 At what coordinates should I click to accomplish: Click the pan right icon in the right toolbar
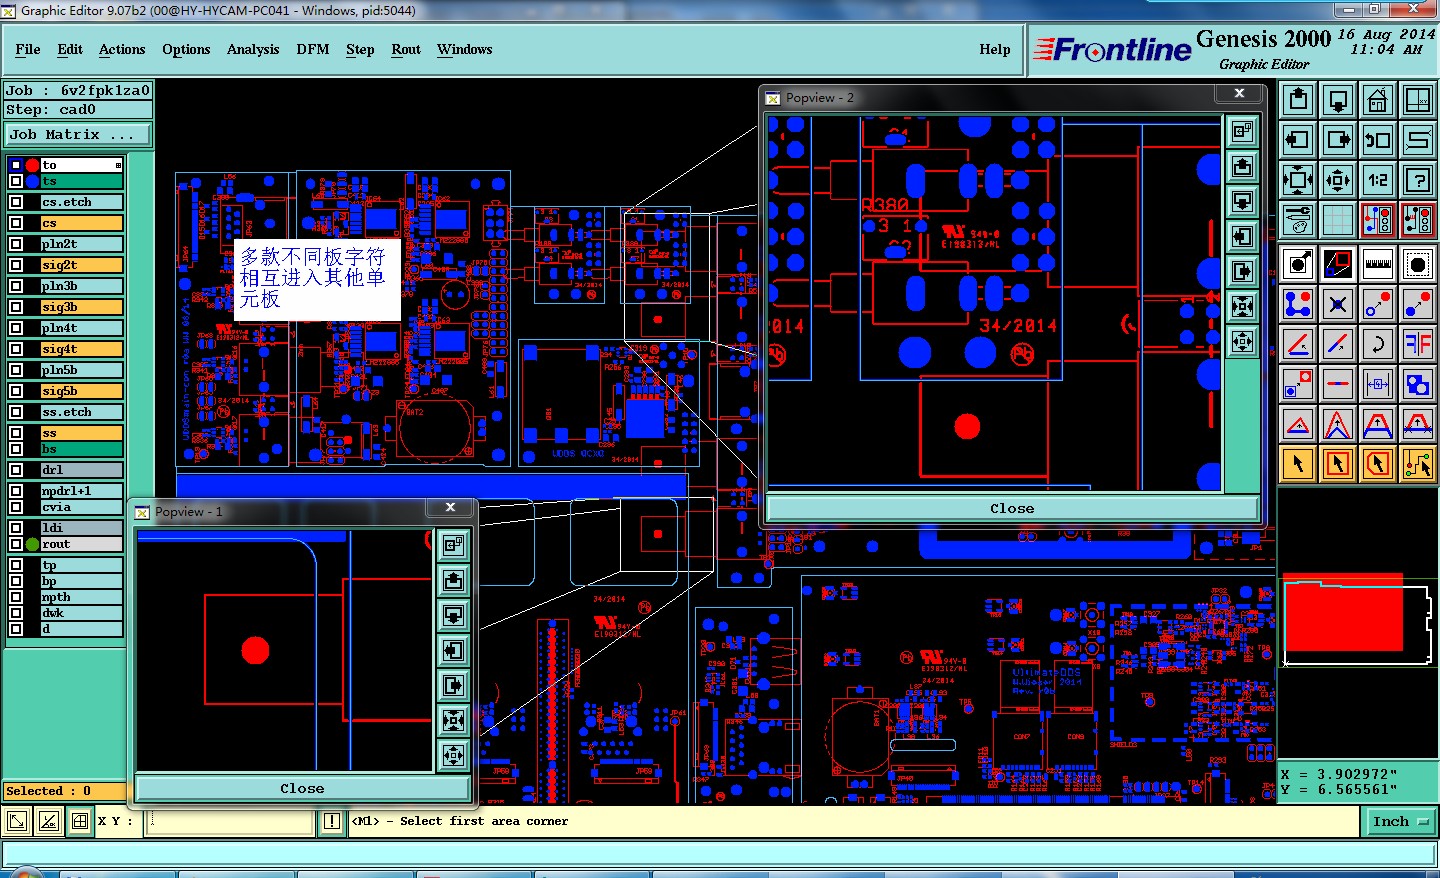[1338, 140]
